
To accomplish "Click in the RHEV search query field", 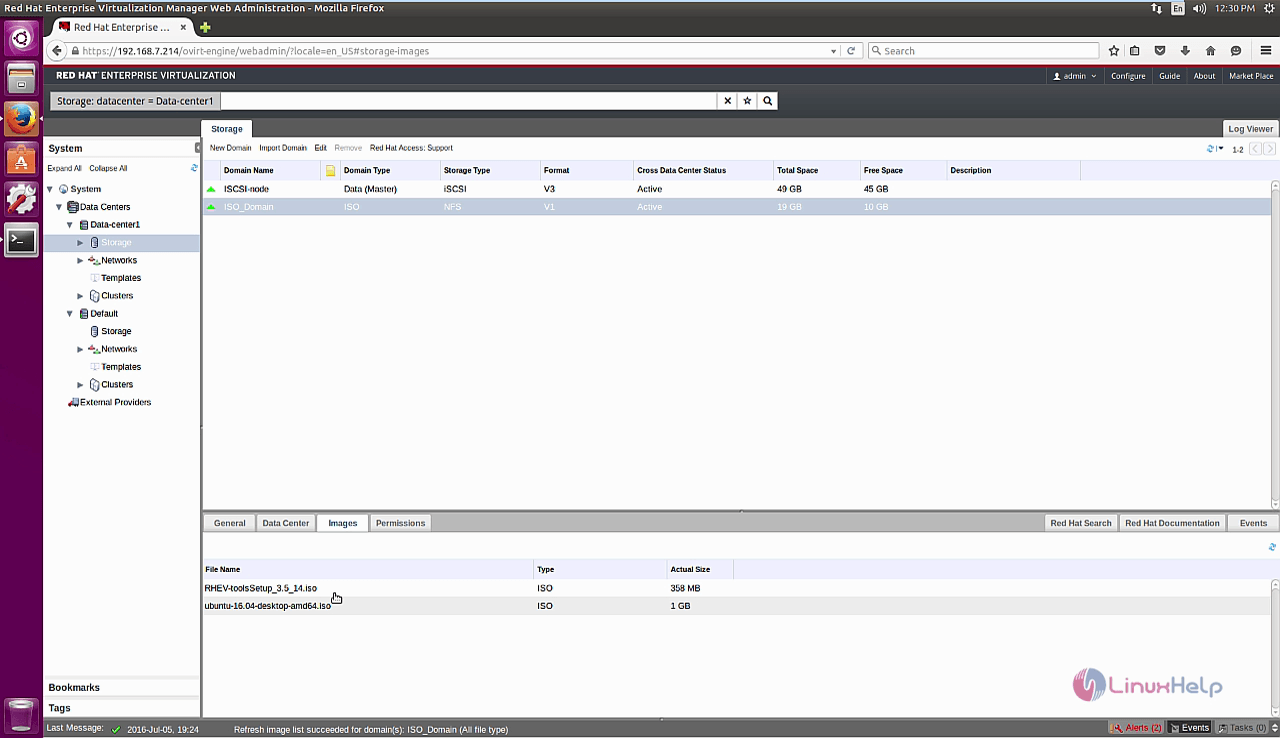I will (x=468, y=101).
